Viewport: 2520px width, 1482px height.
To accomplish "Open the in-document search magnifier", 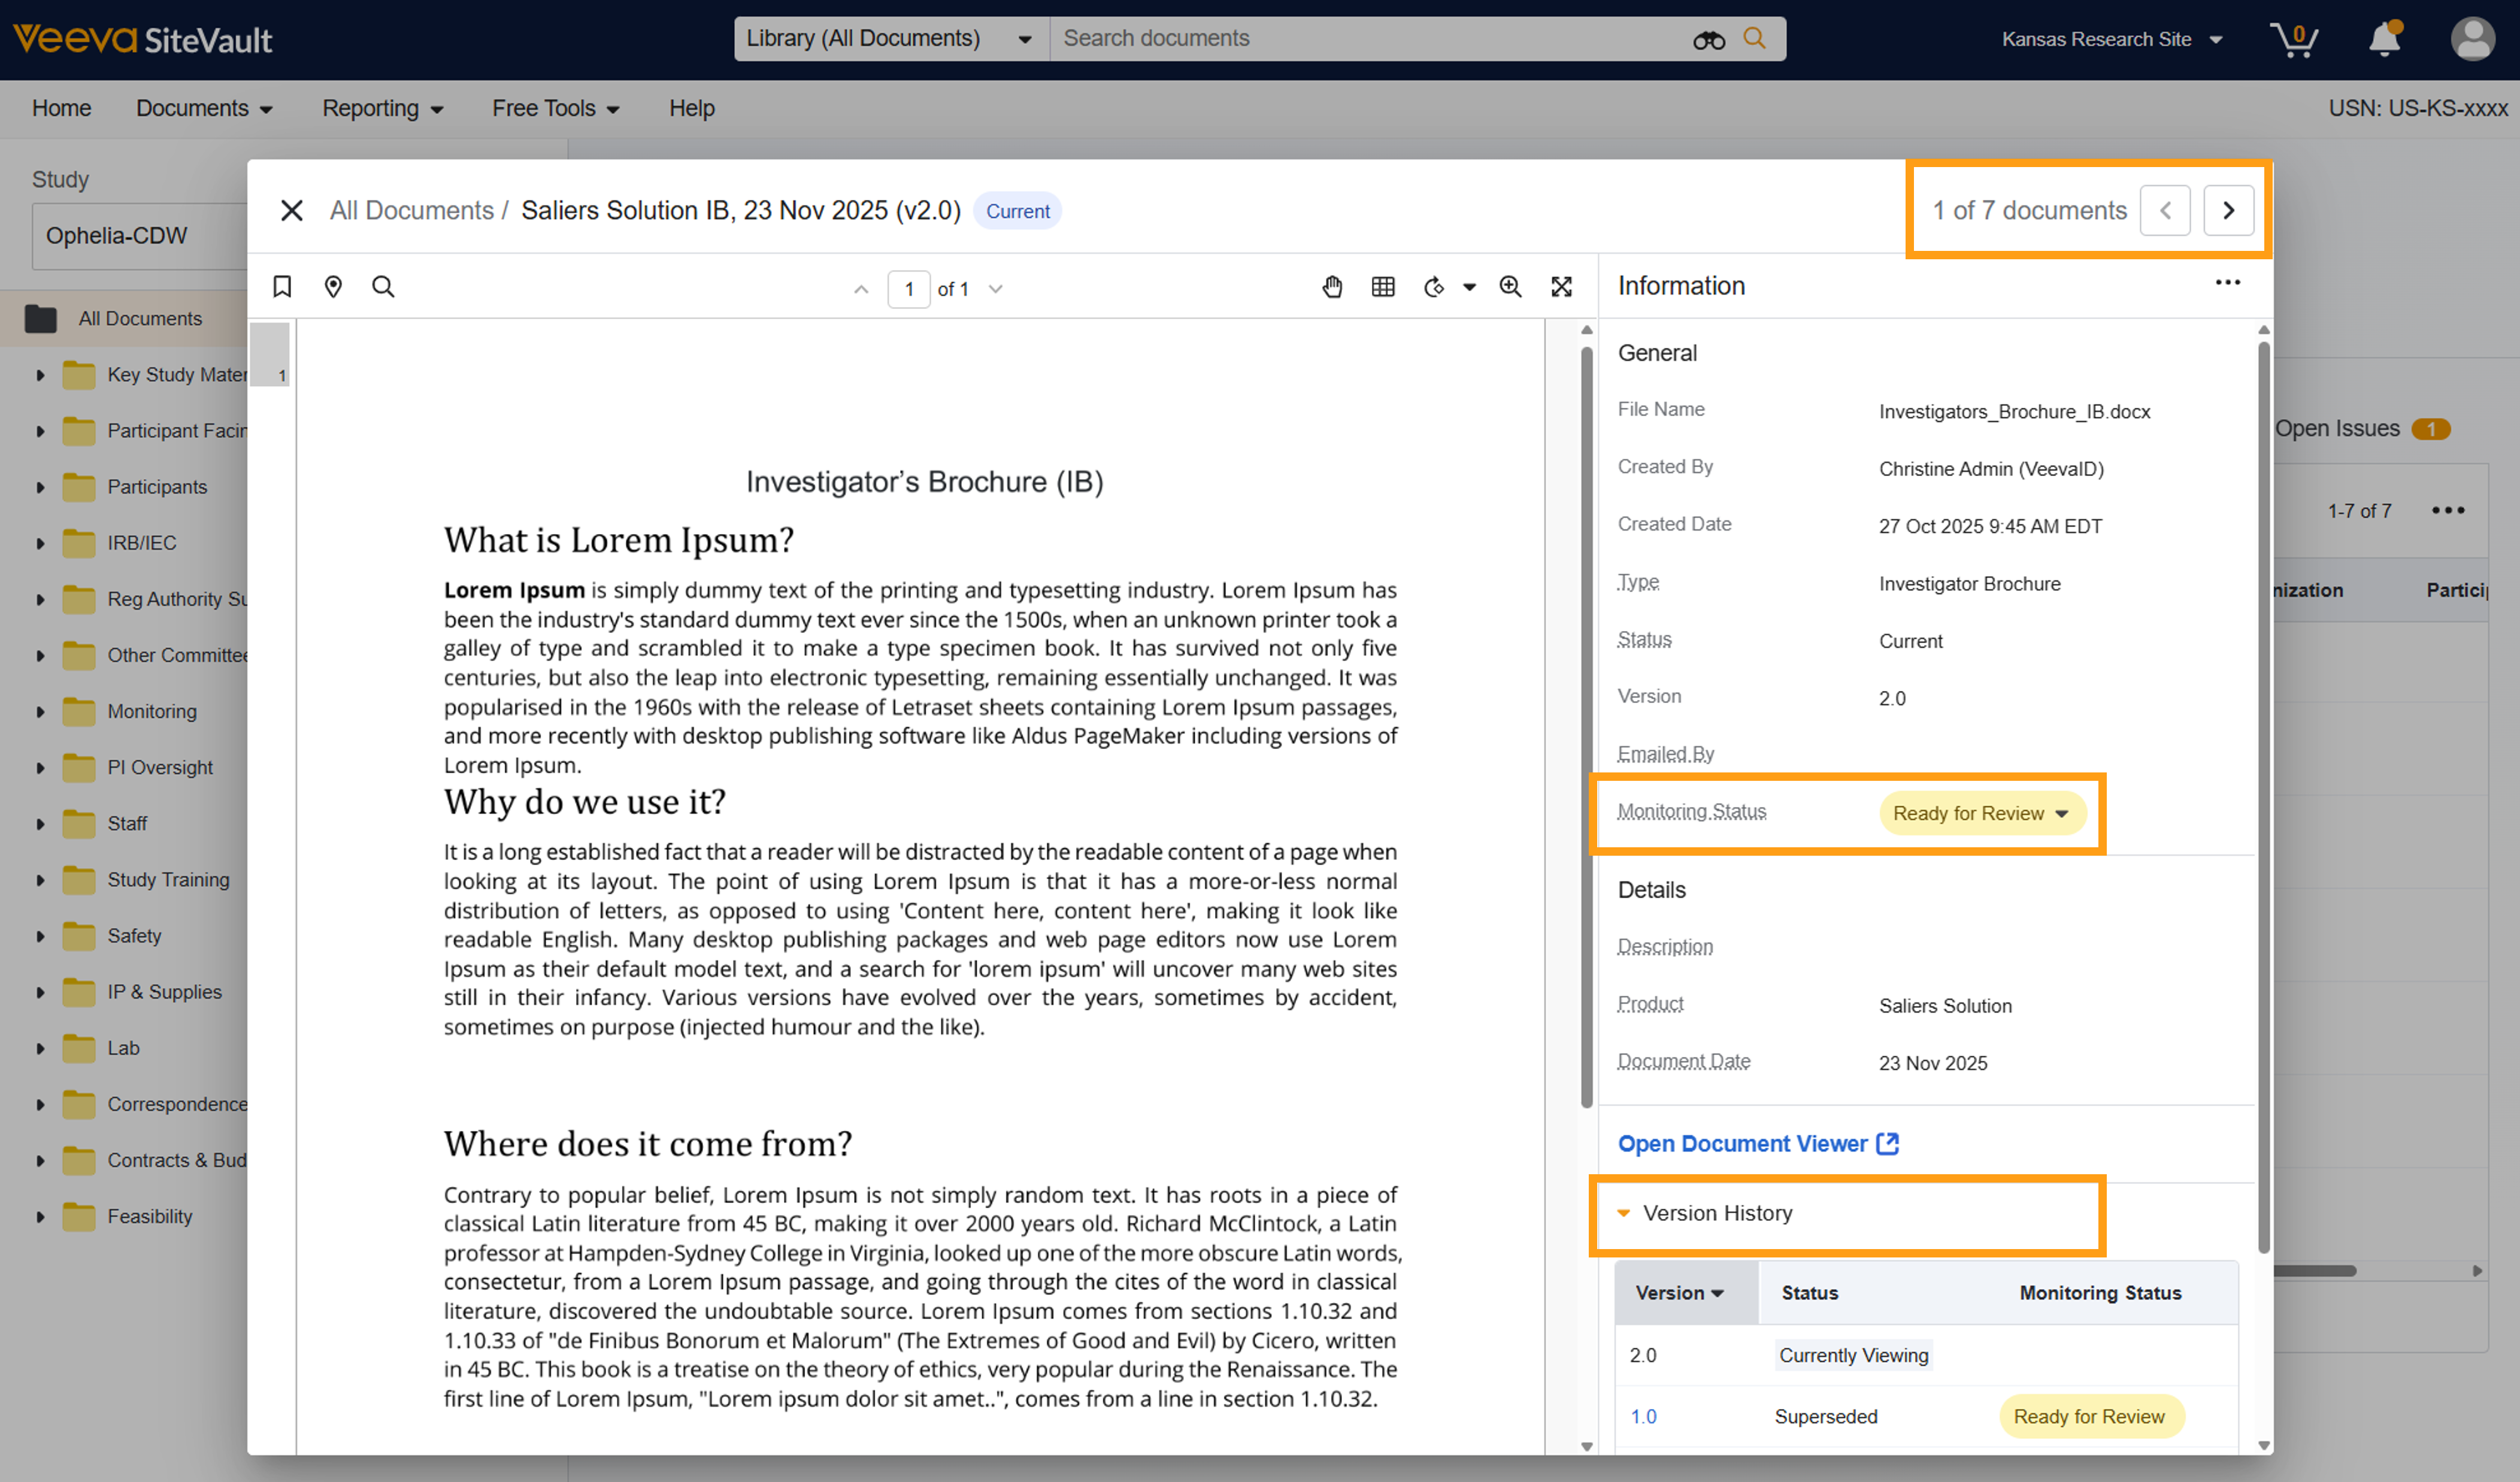I will click(x=383, y=287).
